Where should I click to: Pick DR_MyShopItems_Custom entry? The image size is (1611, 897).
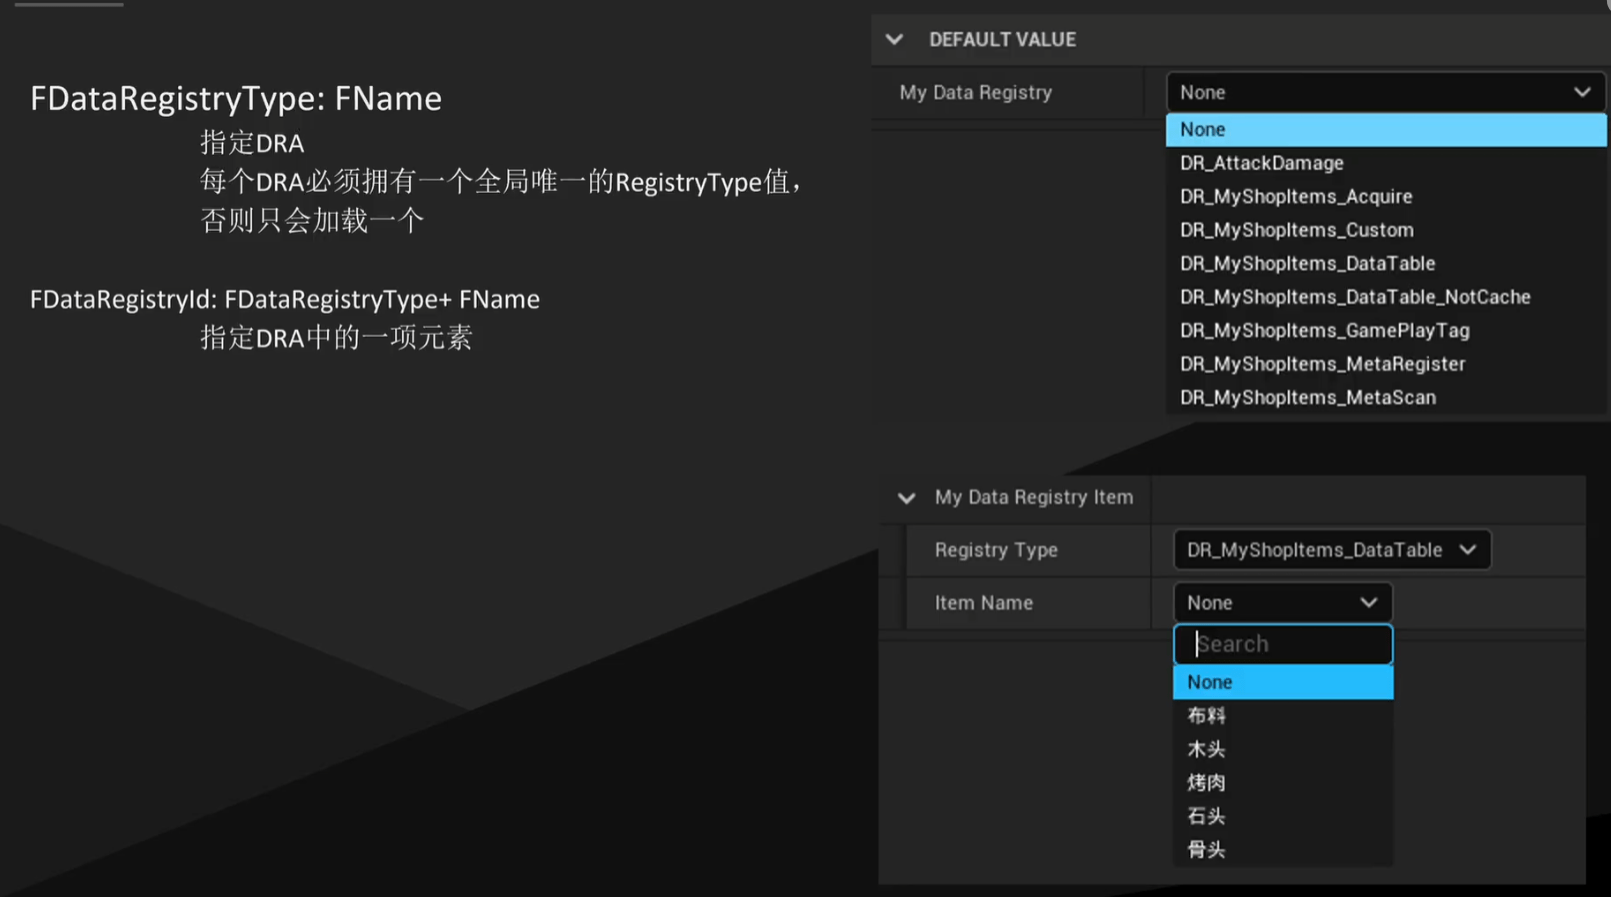click(1296, 230)
